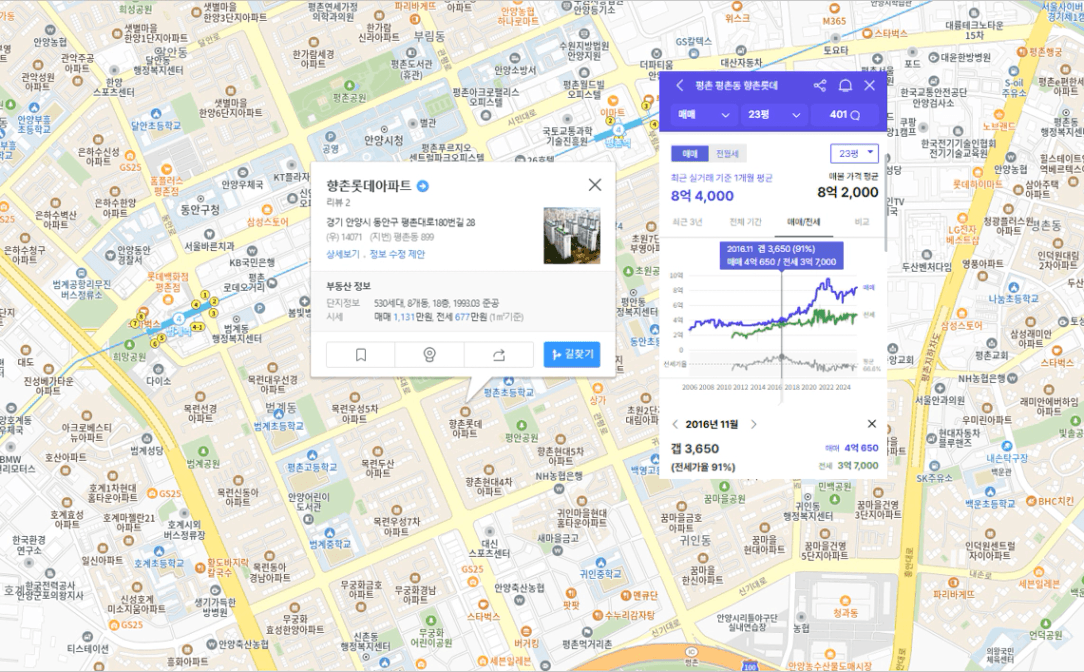Enable alerts with the bell icon
1084x672 pixels.
point(845,85)
